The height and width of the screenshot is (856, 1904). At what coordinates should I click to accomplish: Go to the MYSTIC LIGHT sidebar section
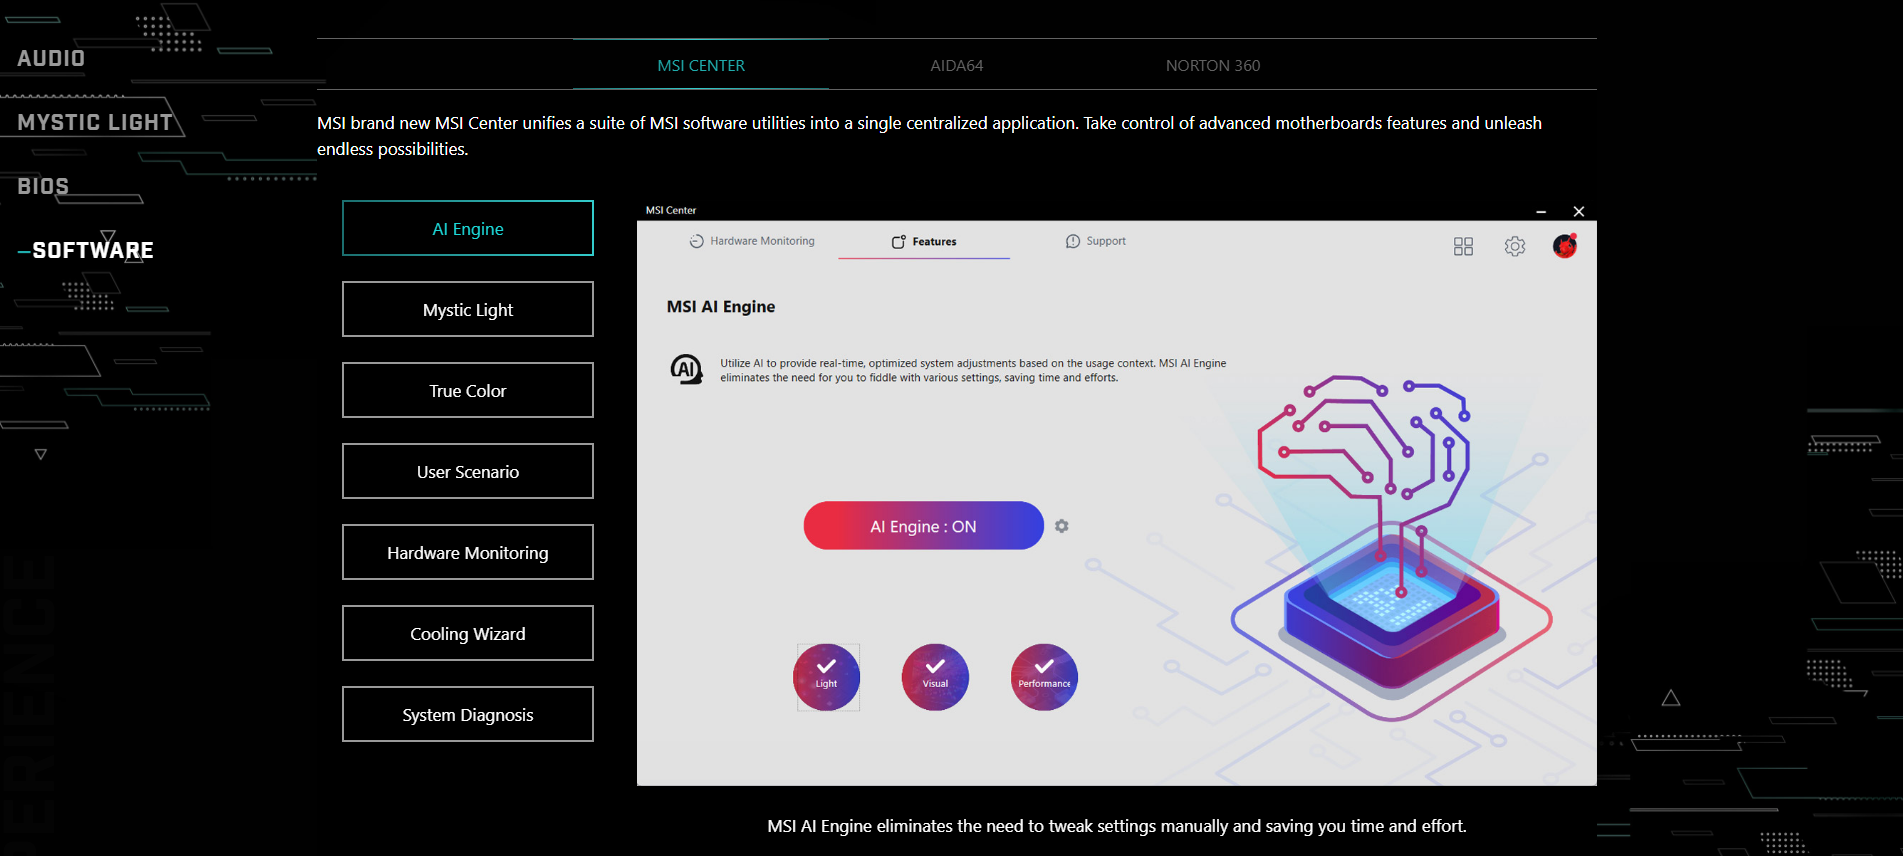[95, 122]
